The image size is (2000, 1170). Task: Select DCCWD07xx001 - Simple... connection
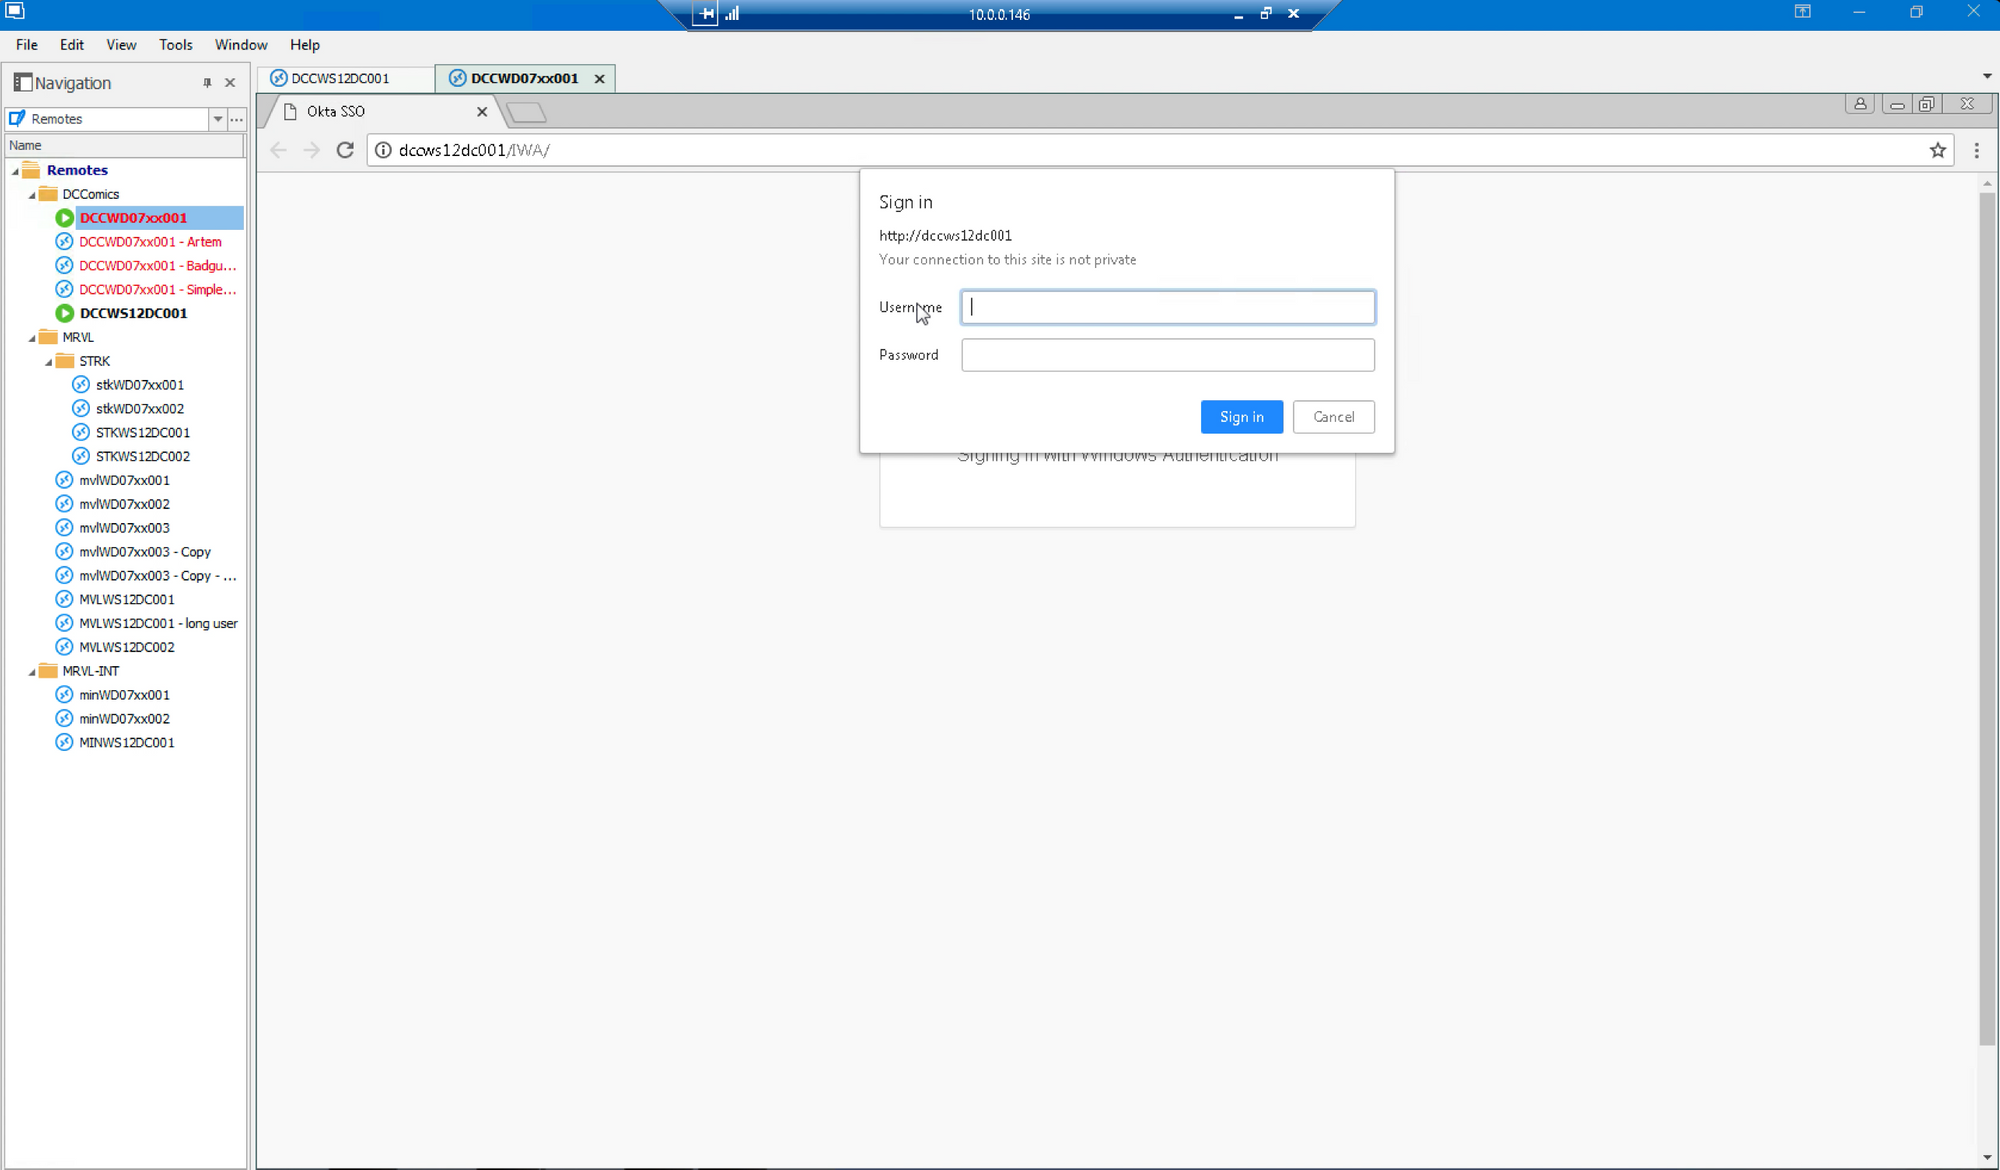pyautogui.click(x=158, y=290)
